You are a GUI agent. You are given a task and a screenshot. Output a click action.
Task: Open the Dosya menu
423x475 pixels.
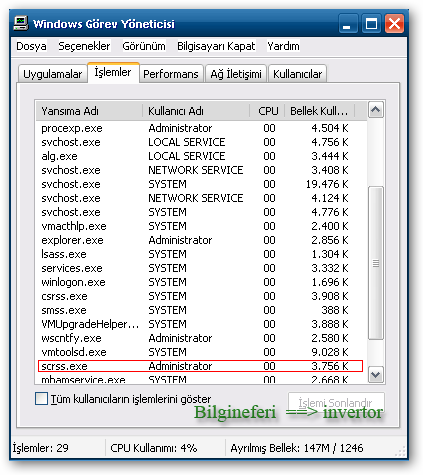pos(31,46)
